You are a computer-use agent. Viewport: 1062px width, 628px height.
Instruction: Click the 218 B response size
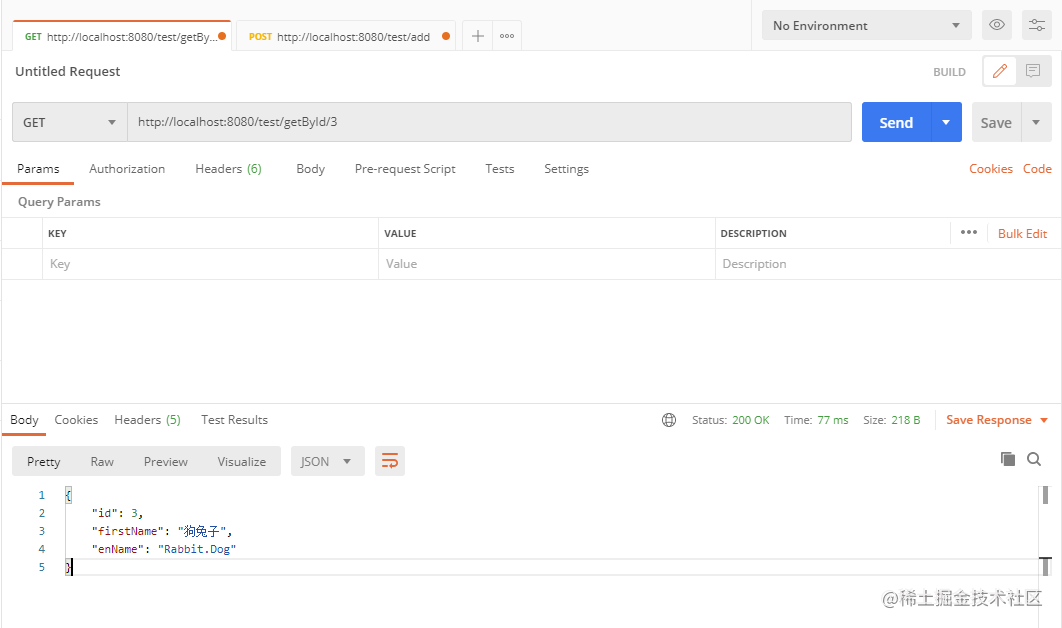click(x=906, y=420)
